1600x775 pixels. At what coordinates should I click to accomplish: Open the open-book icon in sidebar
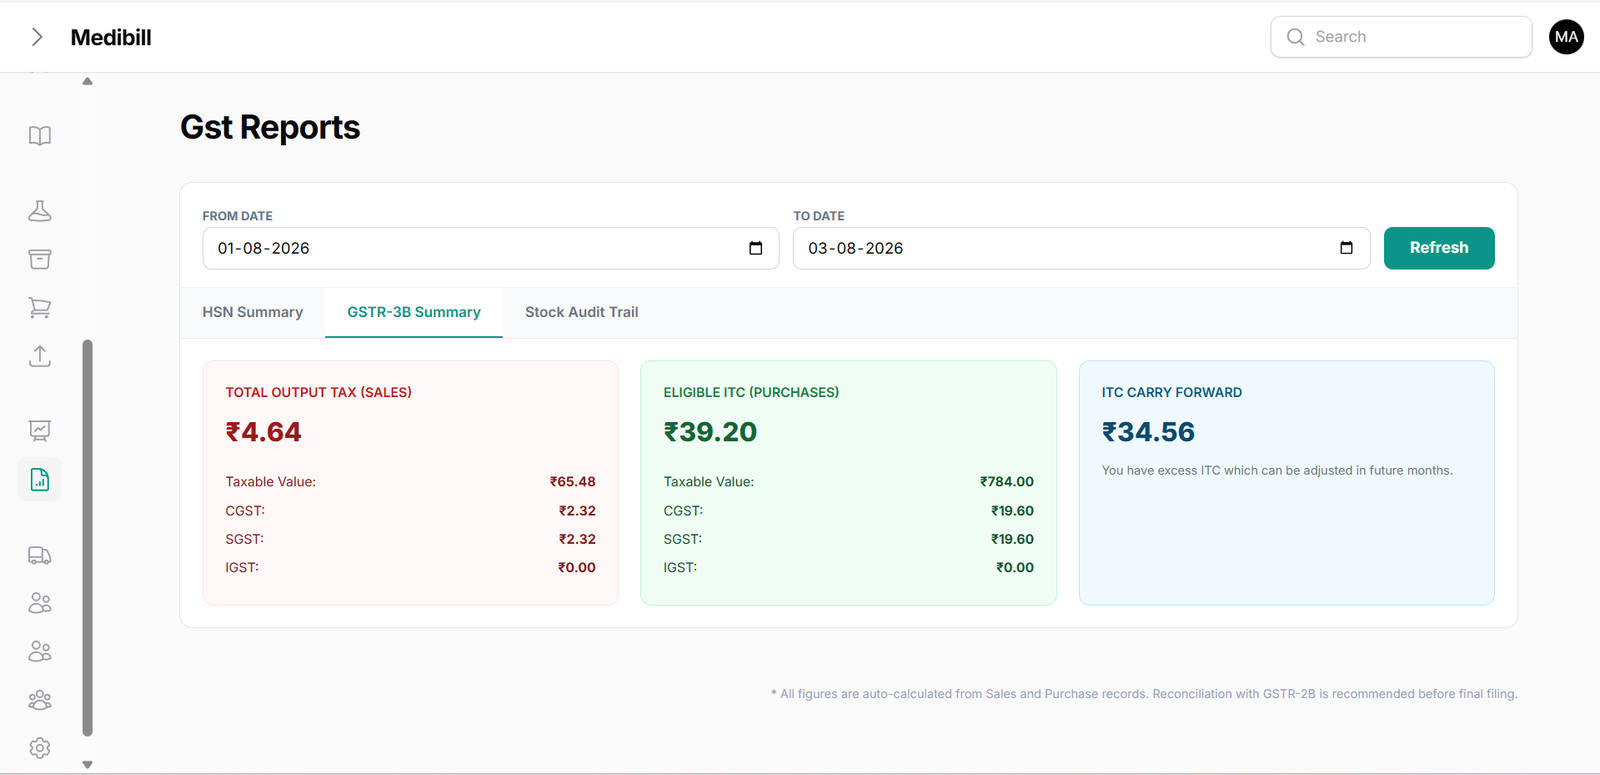click(x=40, y=136)
